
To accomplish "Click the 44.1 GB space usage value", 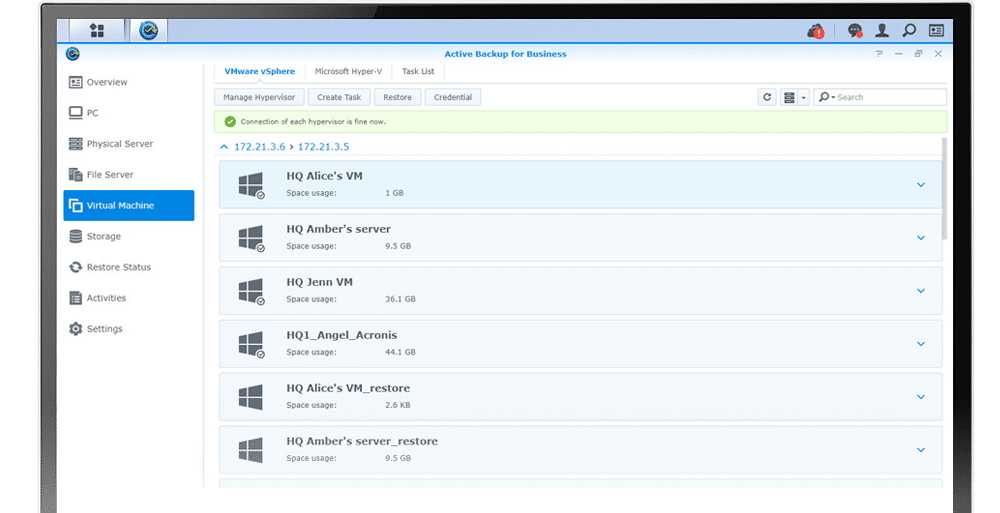I will [400, 352].
